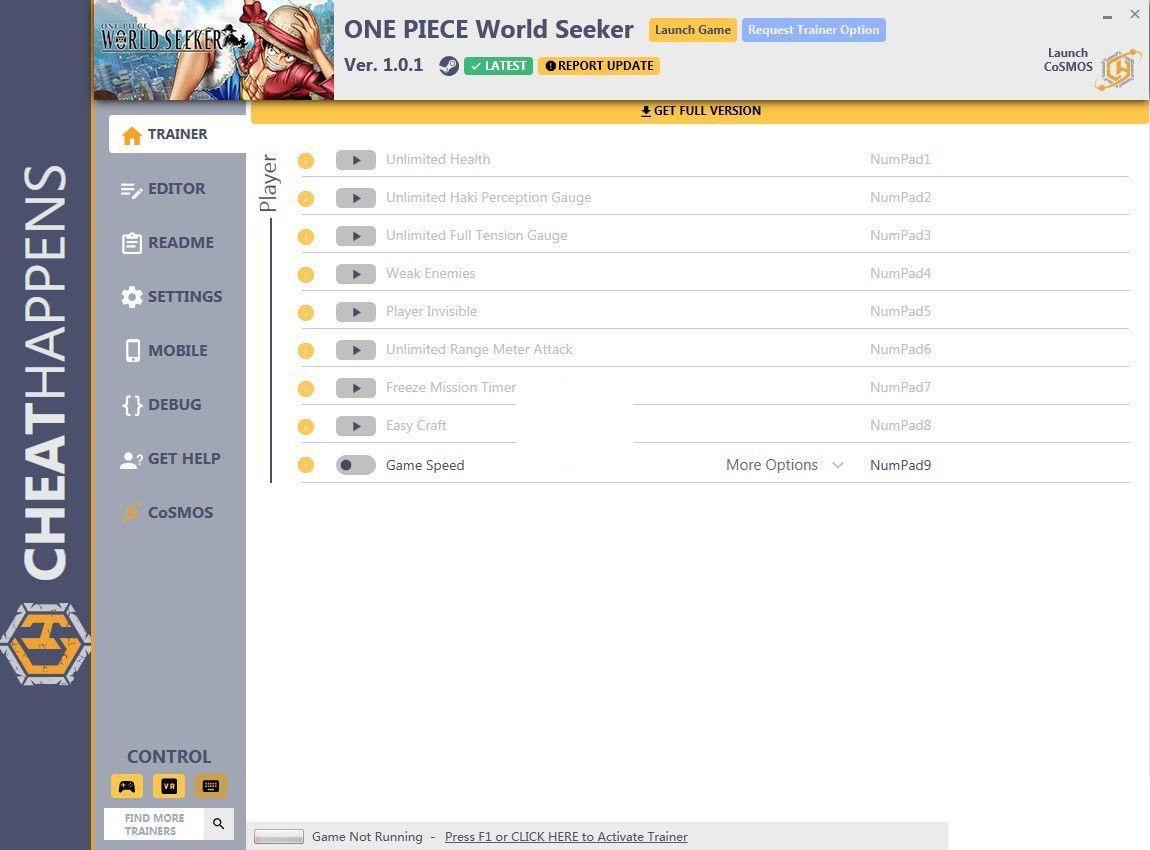Click the Launch CoSMOS text label
1150x850 pixels.
point(1068,60)
